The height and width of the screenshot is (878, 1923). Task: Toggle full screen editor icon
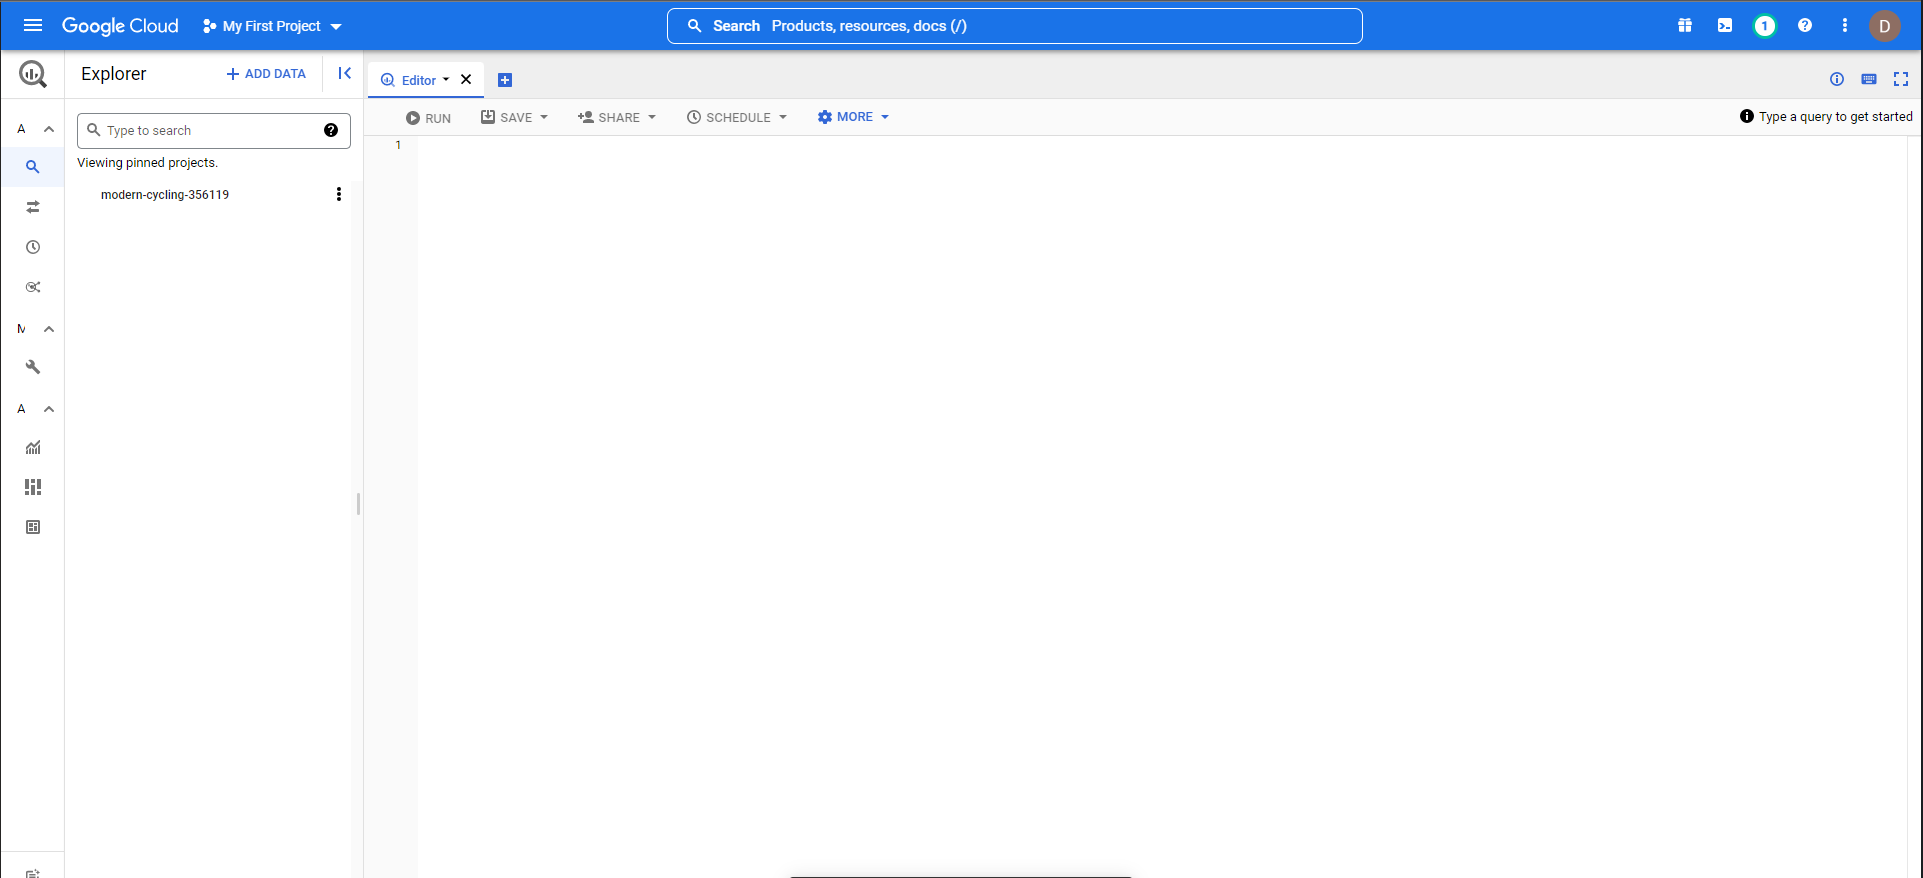pyautogui.click(x=1901, y=79)
